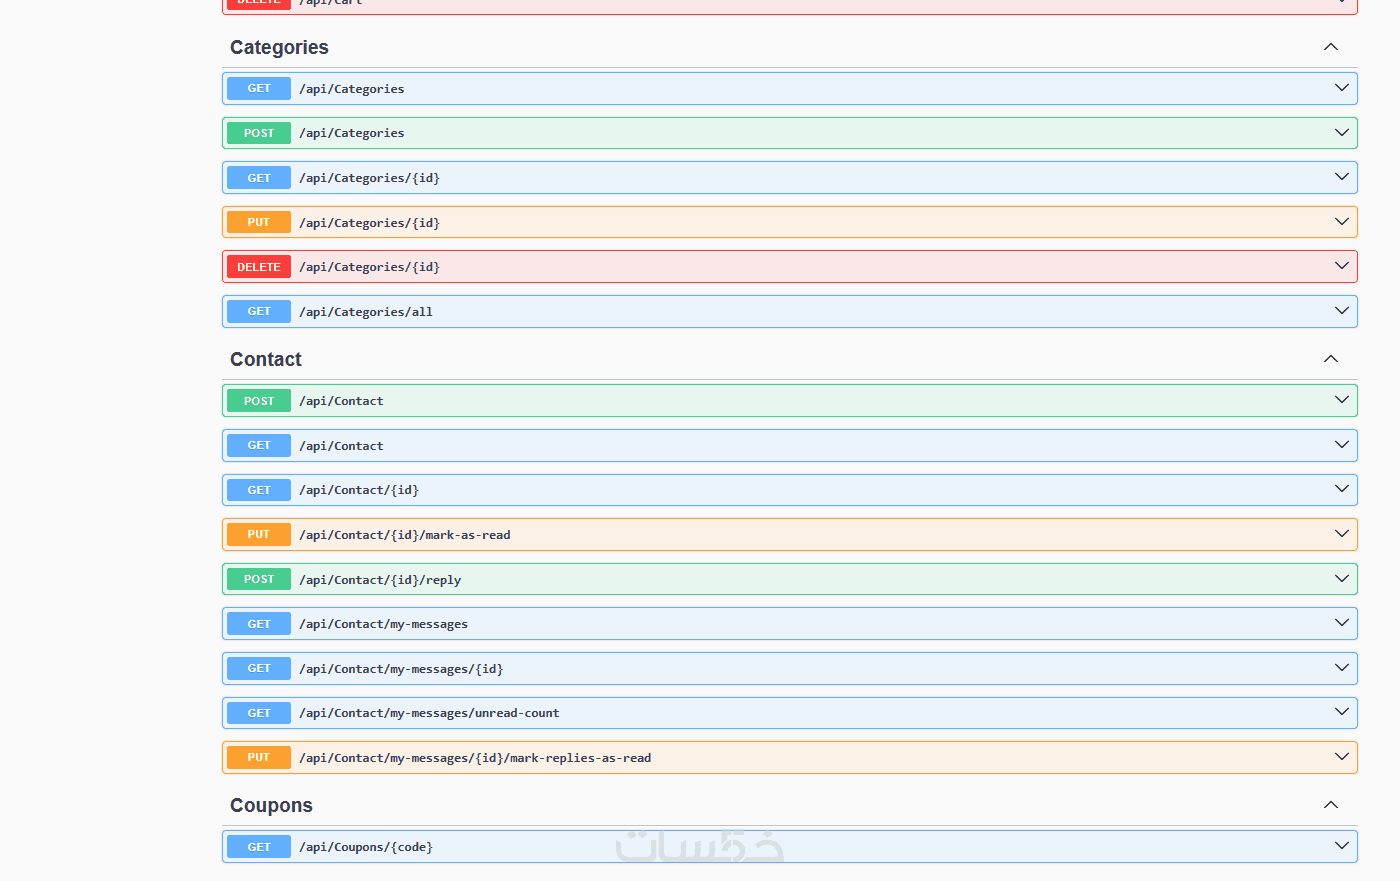Click GET badge for /api/Coupons/{code}

[x=259, y=847]
